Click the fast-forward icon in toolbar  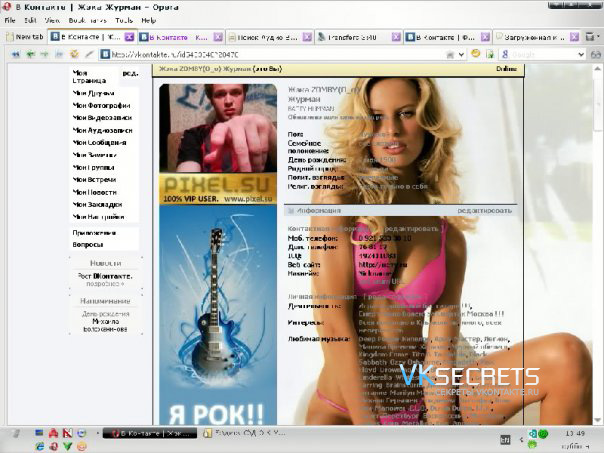coord(59,54)
